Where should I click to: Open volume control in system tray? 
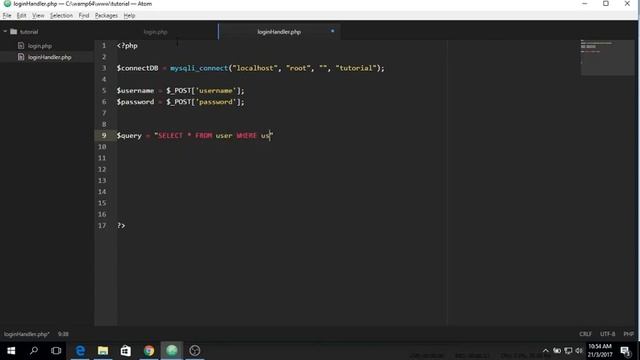click(579, 351)
